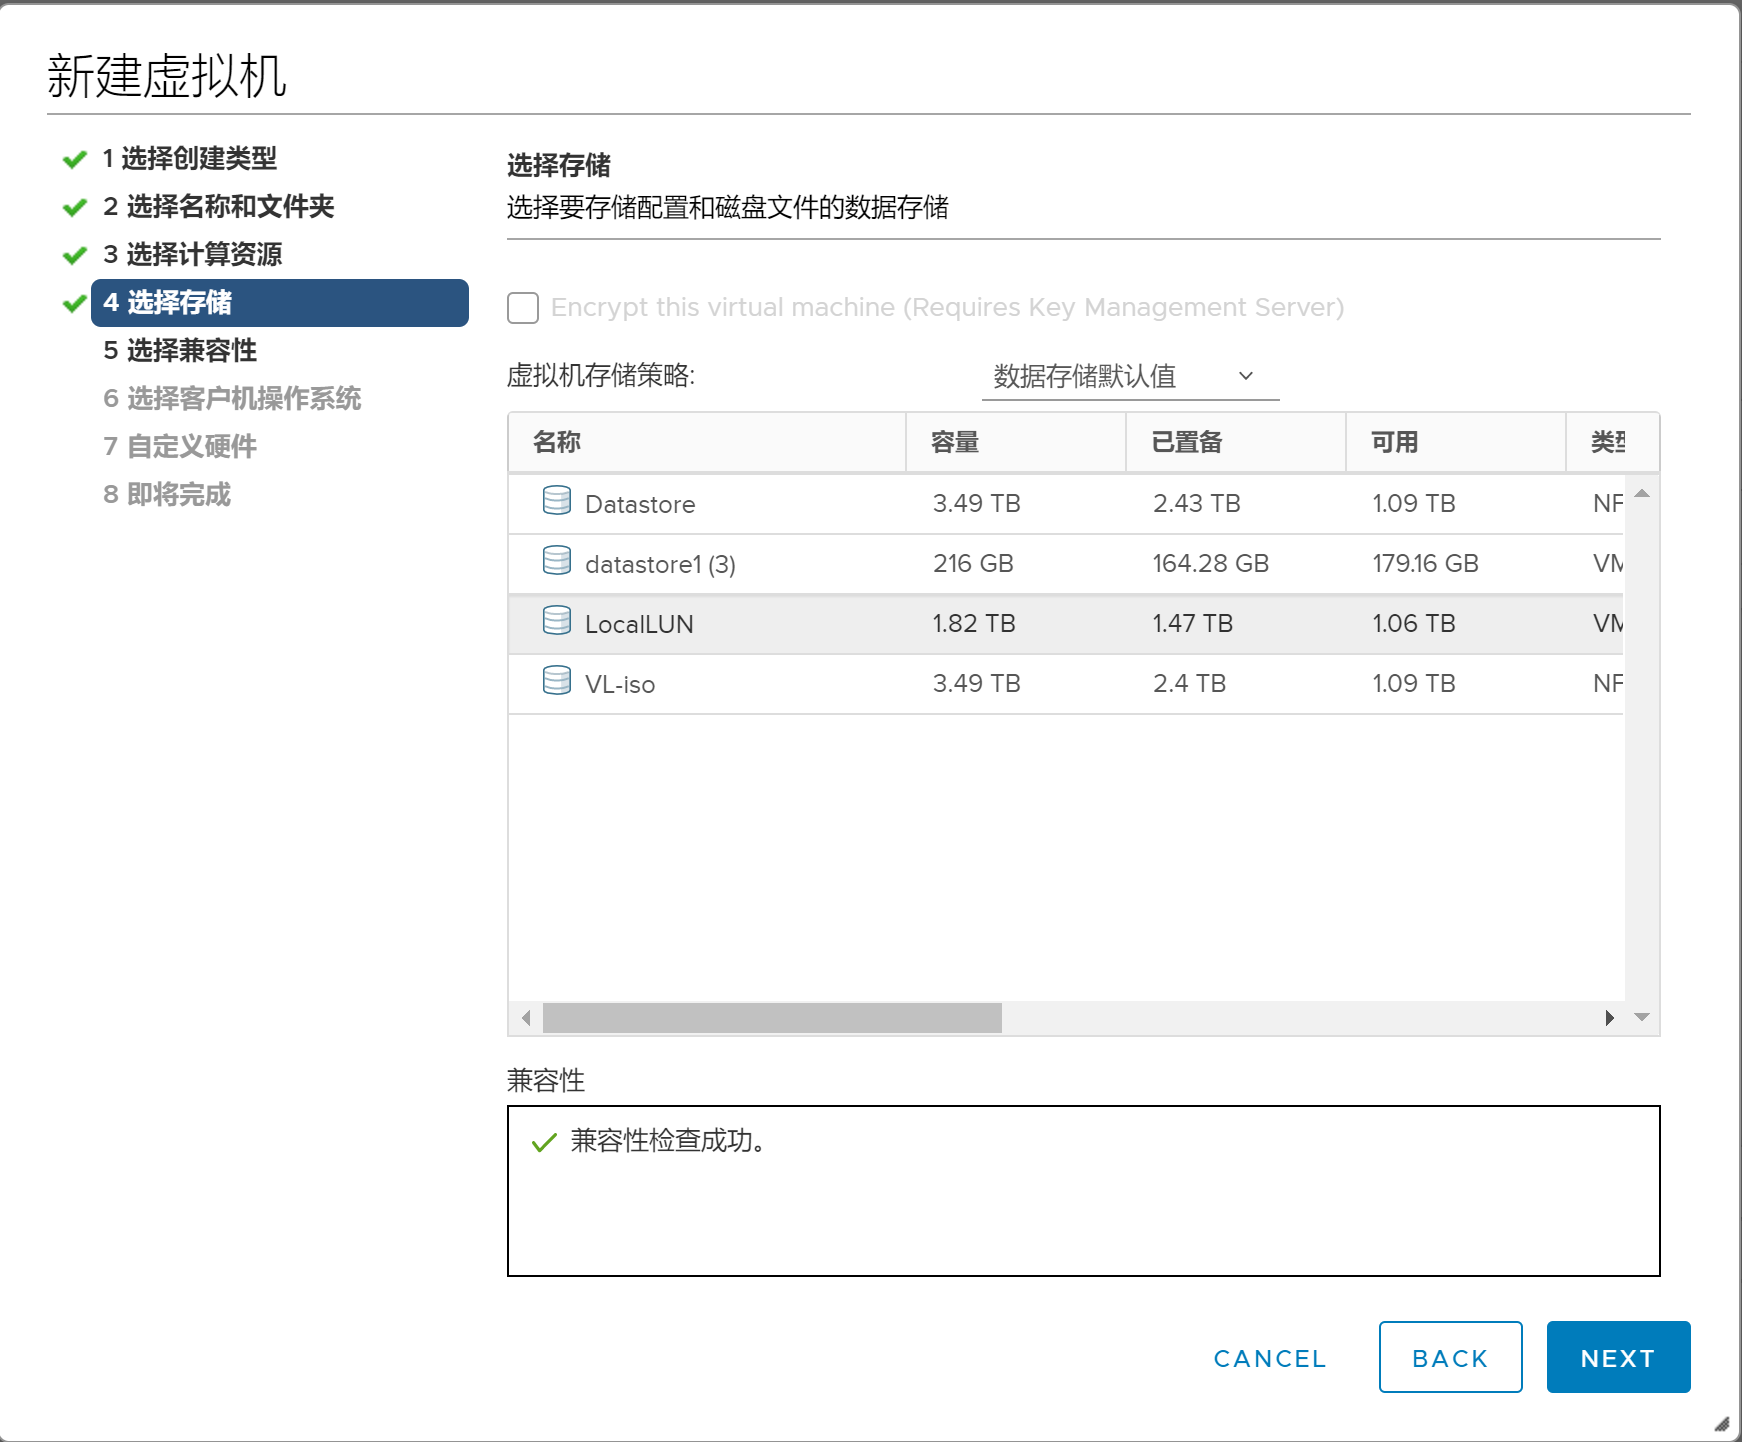1742x1442 pixels.
Task: Click green checkmark beside step 3 选择计算资源
Action: point(75,255)
